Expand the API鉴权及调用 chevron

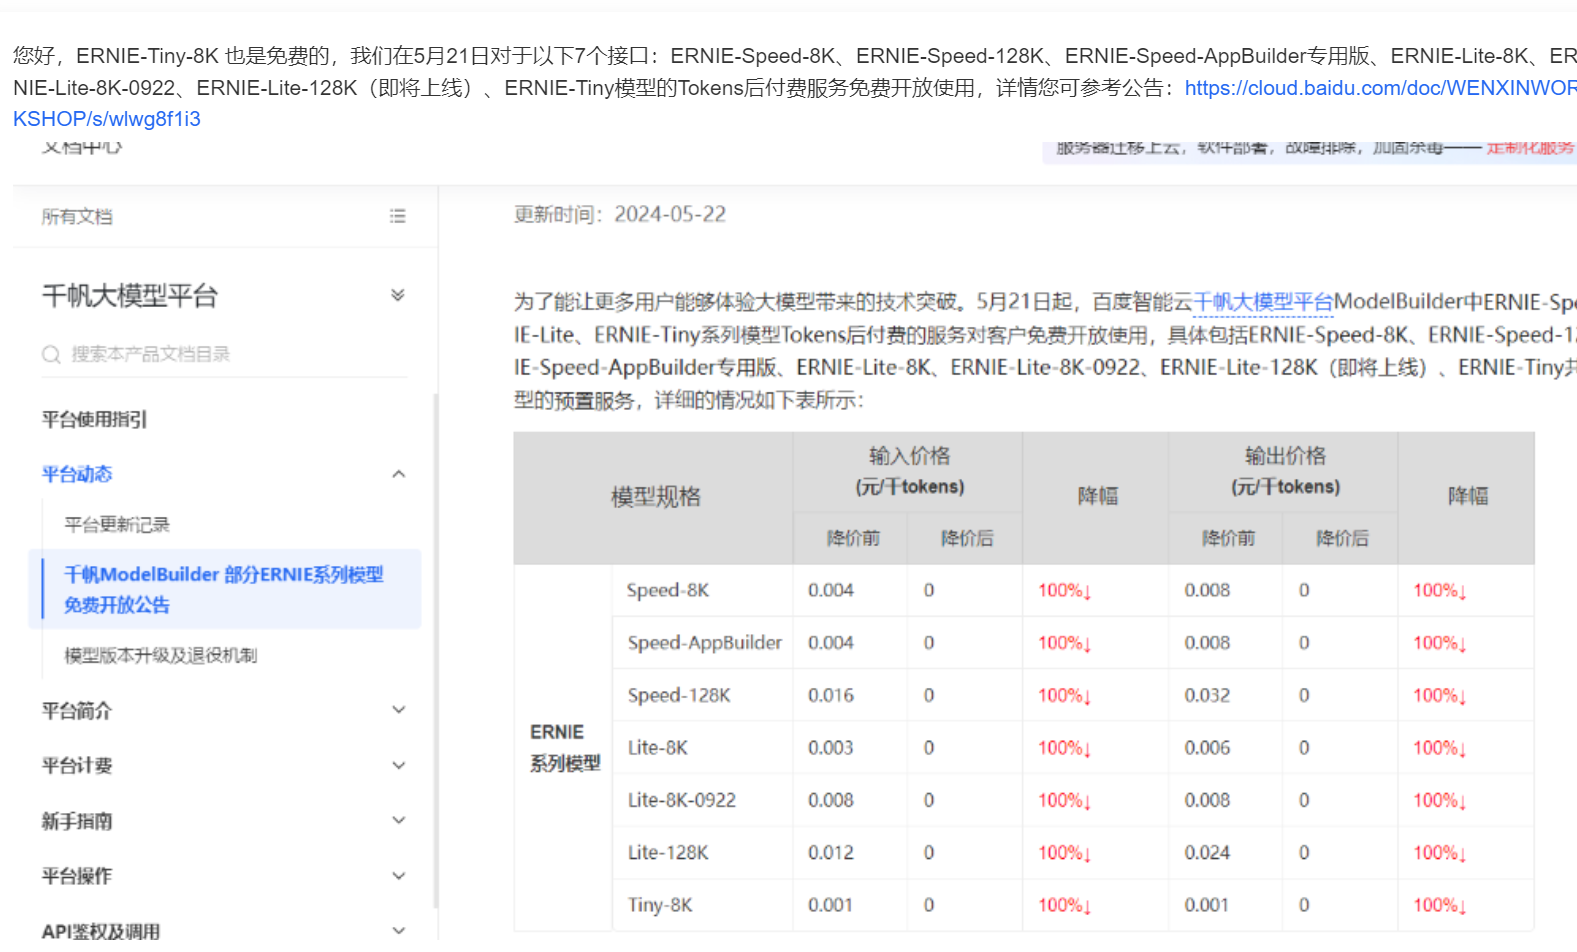399,930
